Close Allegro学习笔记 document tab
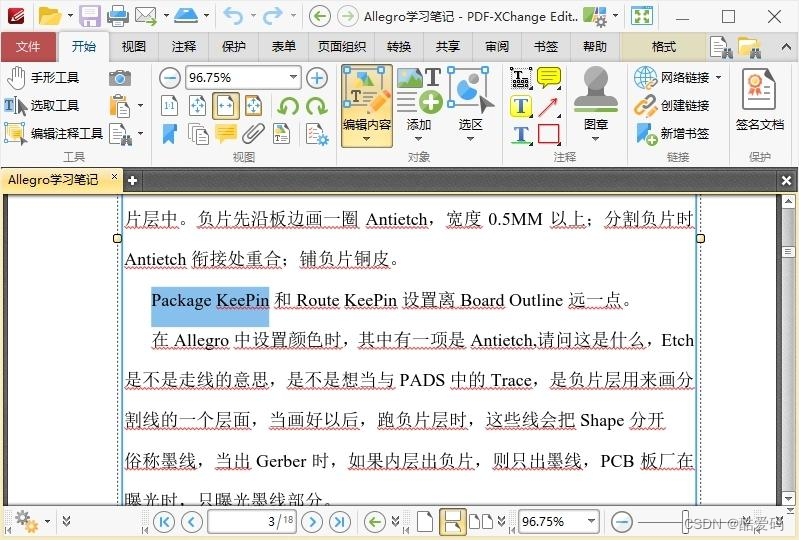This screenshot has width=799, height=540. [x=114, y=177]
